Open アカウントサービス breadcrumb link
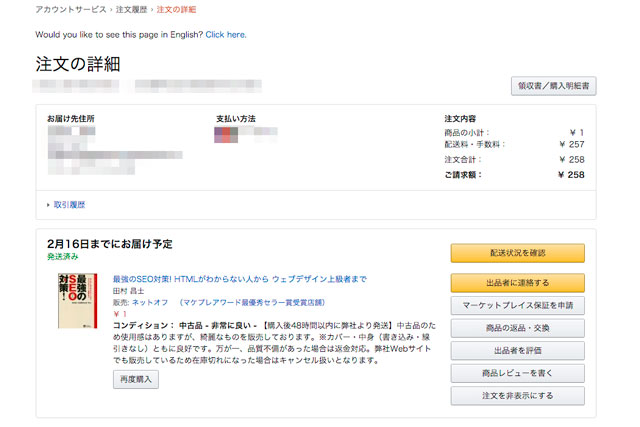The image size is (640, 427). point(71,9)
